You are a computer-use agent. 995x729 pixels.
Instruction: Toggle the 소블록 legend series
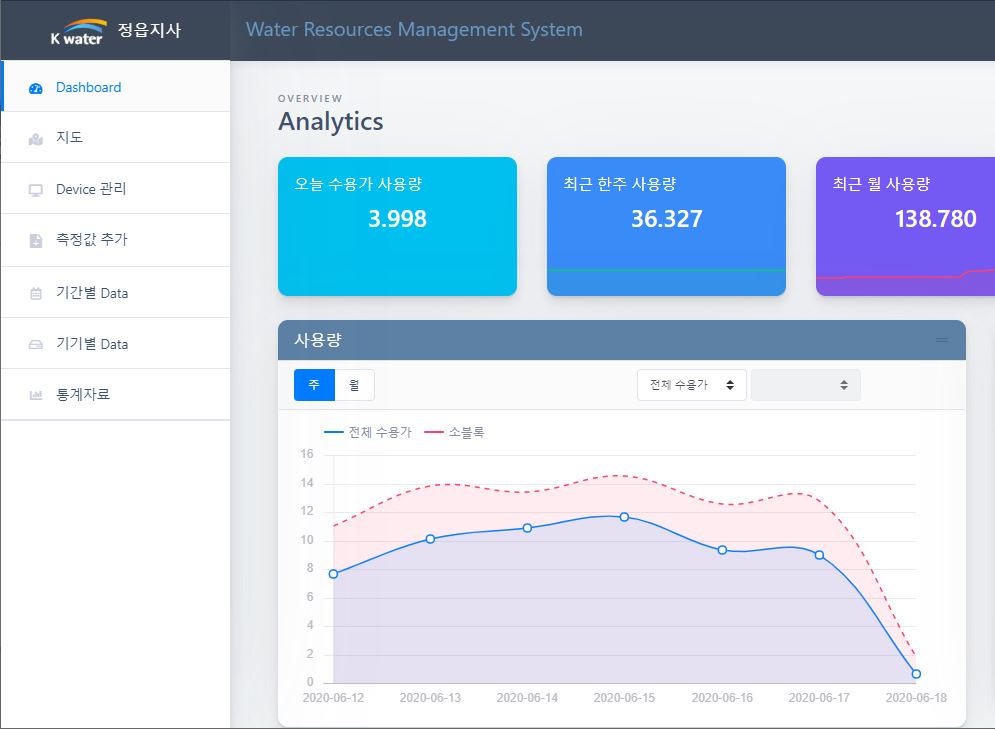454,432
